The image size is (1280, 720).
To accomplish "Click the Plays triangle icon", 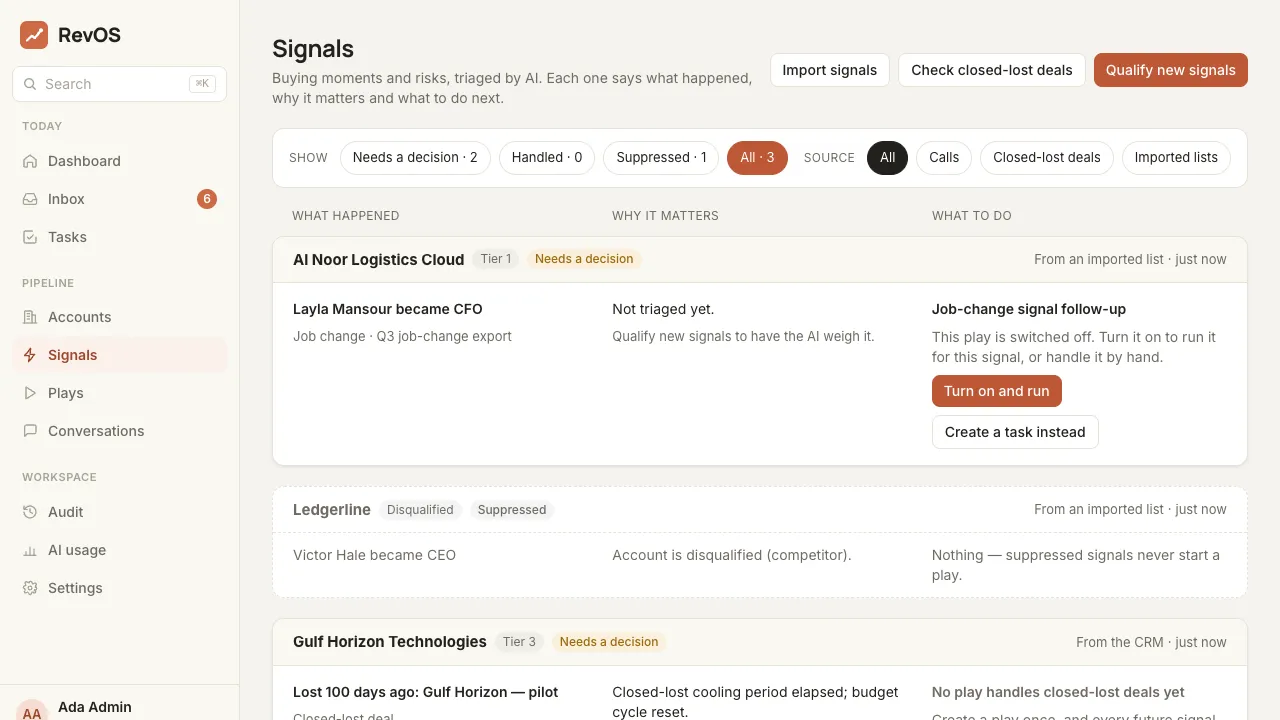I will pyautogui.click(x=30, y=393).
